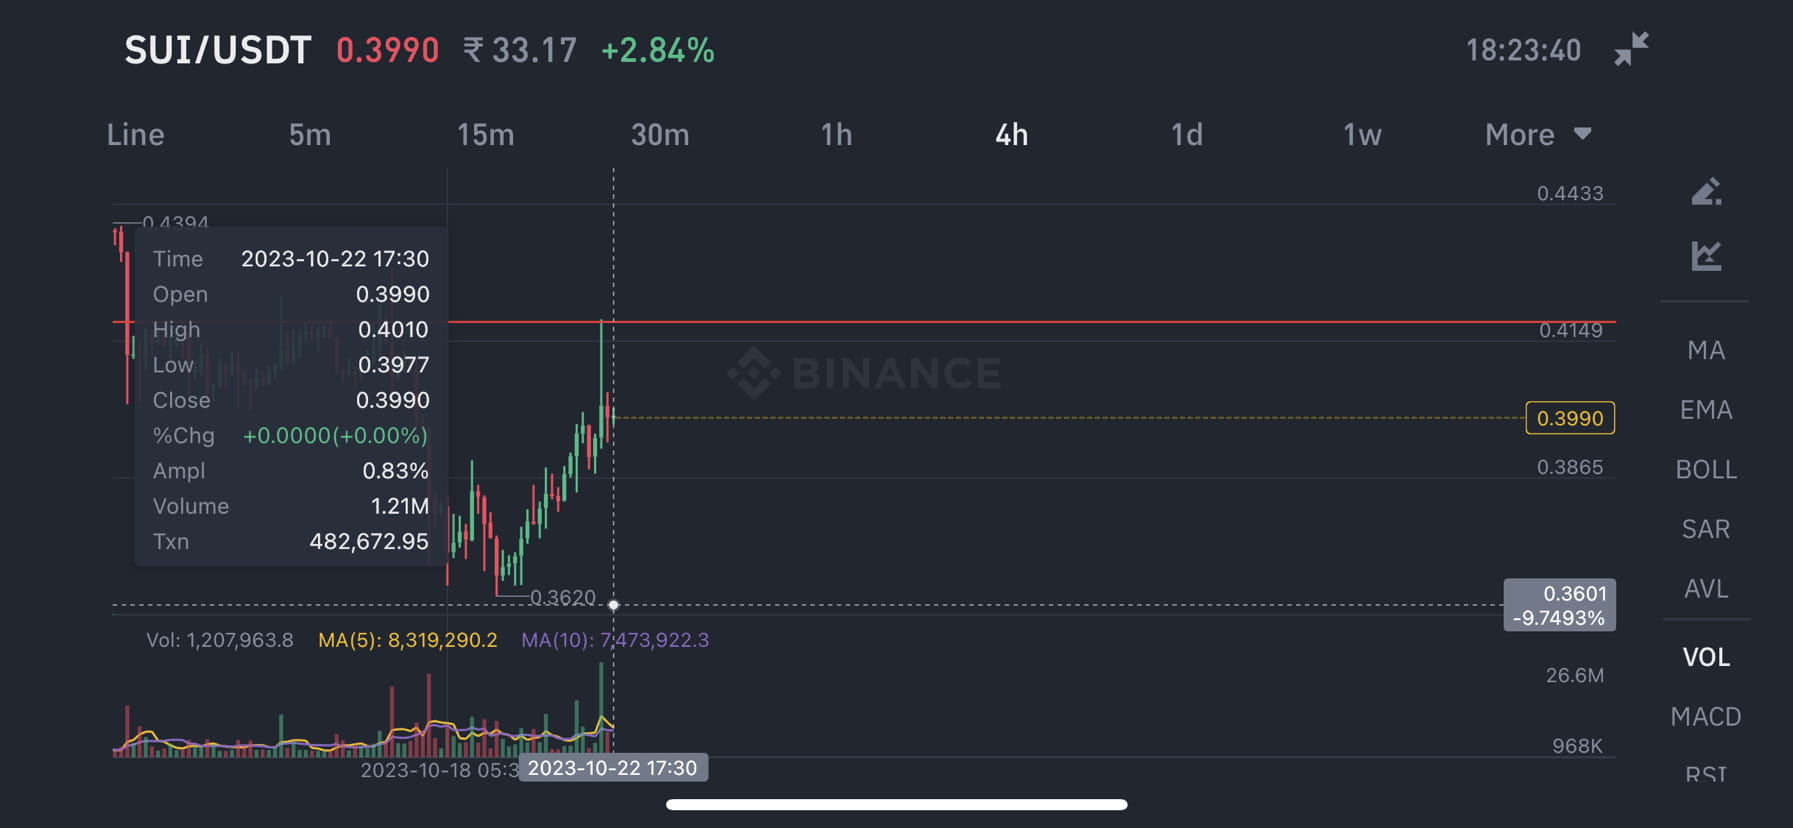Open the MACD indicator panel

[1705, 716]
